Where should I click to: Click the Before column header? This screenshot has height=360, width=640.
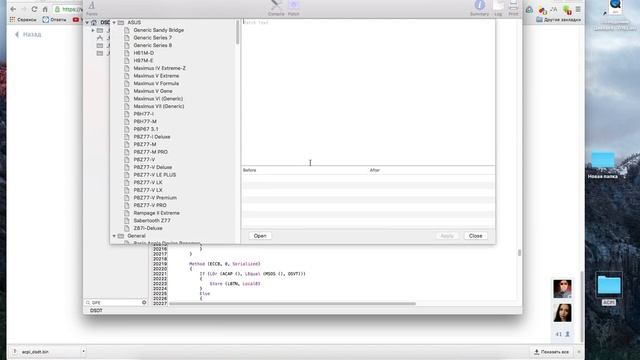point(305,170)
